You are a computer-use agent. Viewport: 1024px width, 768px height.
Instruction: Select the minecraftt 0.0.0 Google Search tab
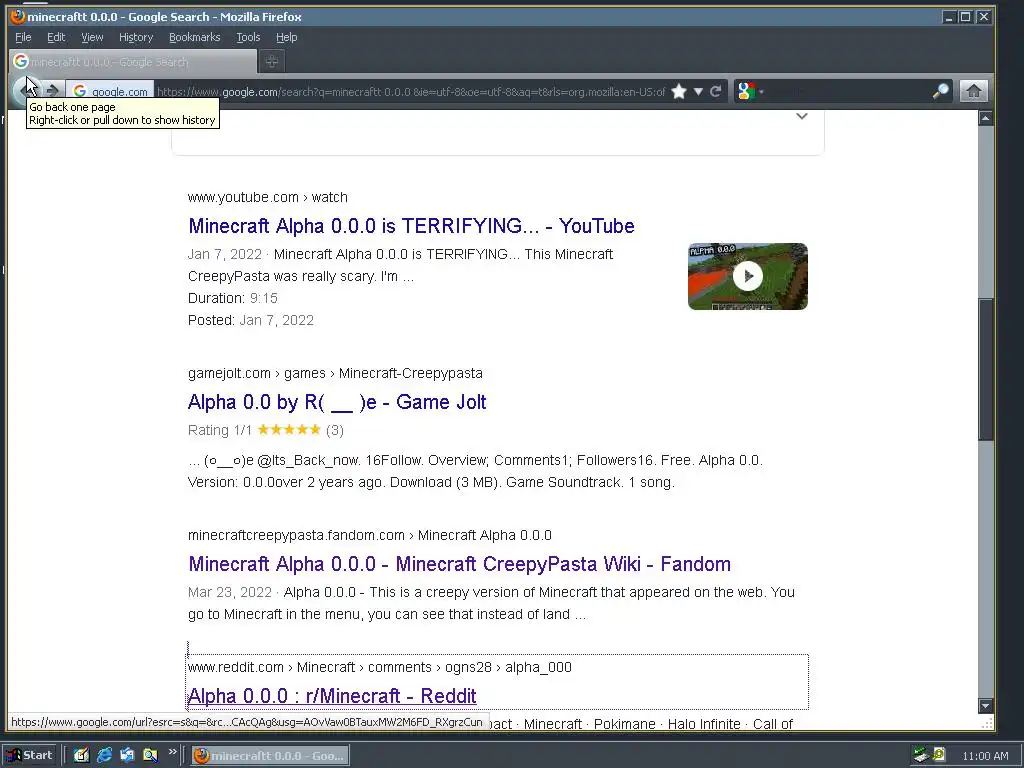[x=133, y=61]
